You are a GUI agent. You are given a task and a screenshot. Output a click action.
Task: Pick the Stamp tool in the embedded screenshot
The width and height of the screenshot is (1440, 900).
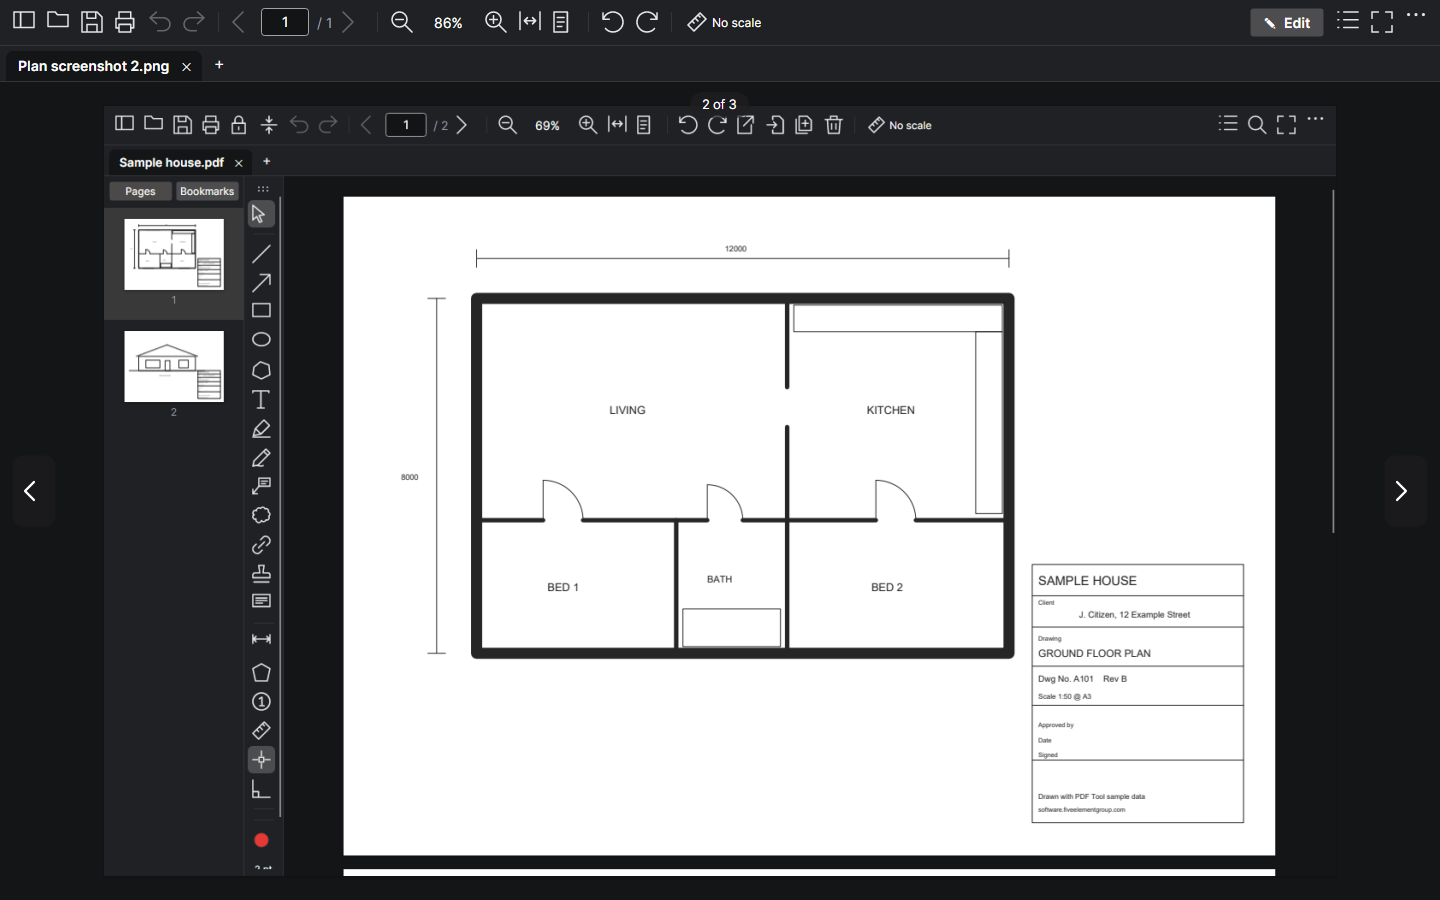pyautogui.click(x=261, y=574)
